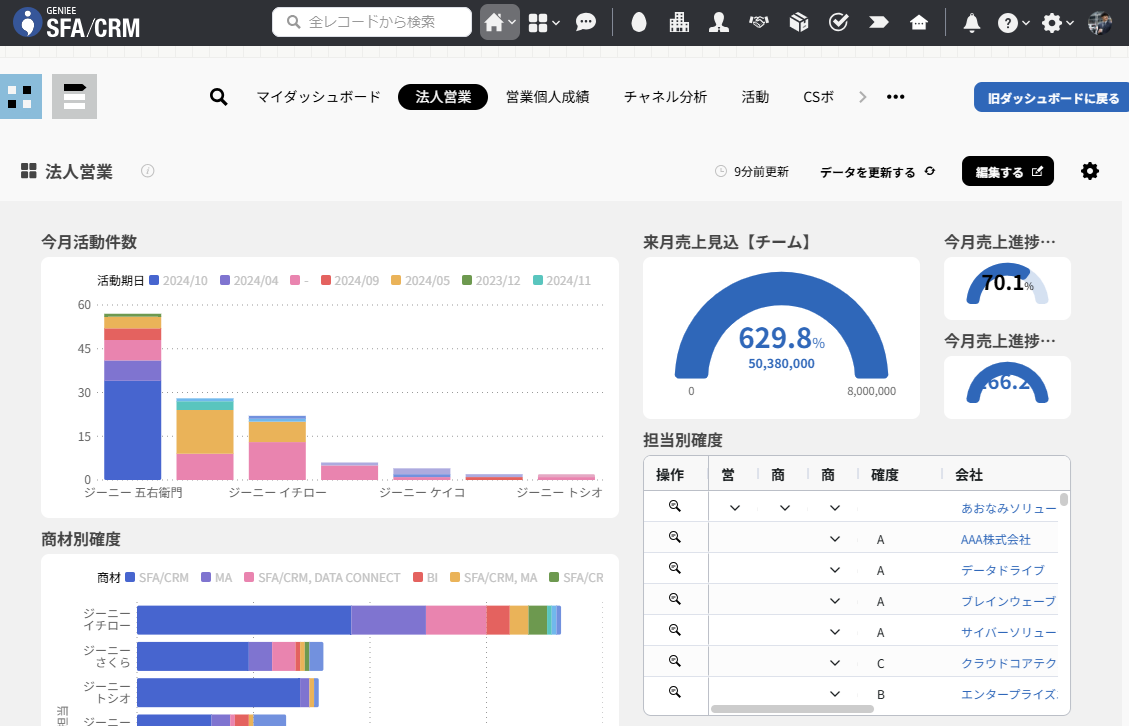
Task: Click the info icon beside 法人営業 title
Action: coord(148,171)
